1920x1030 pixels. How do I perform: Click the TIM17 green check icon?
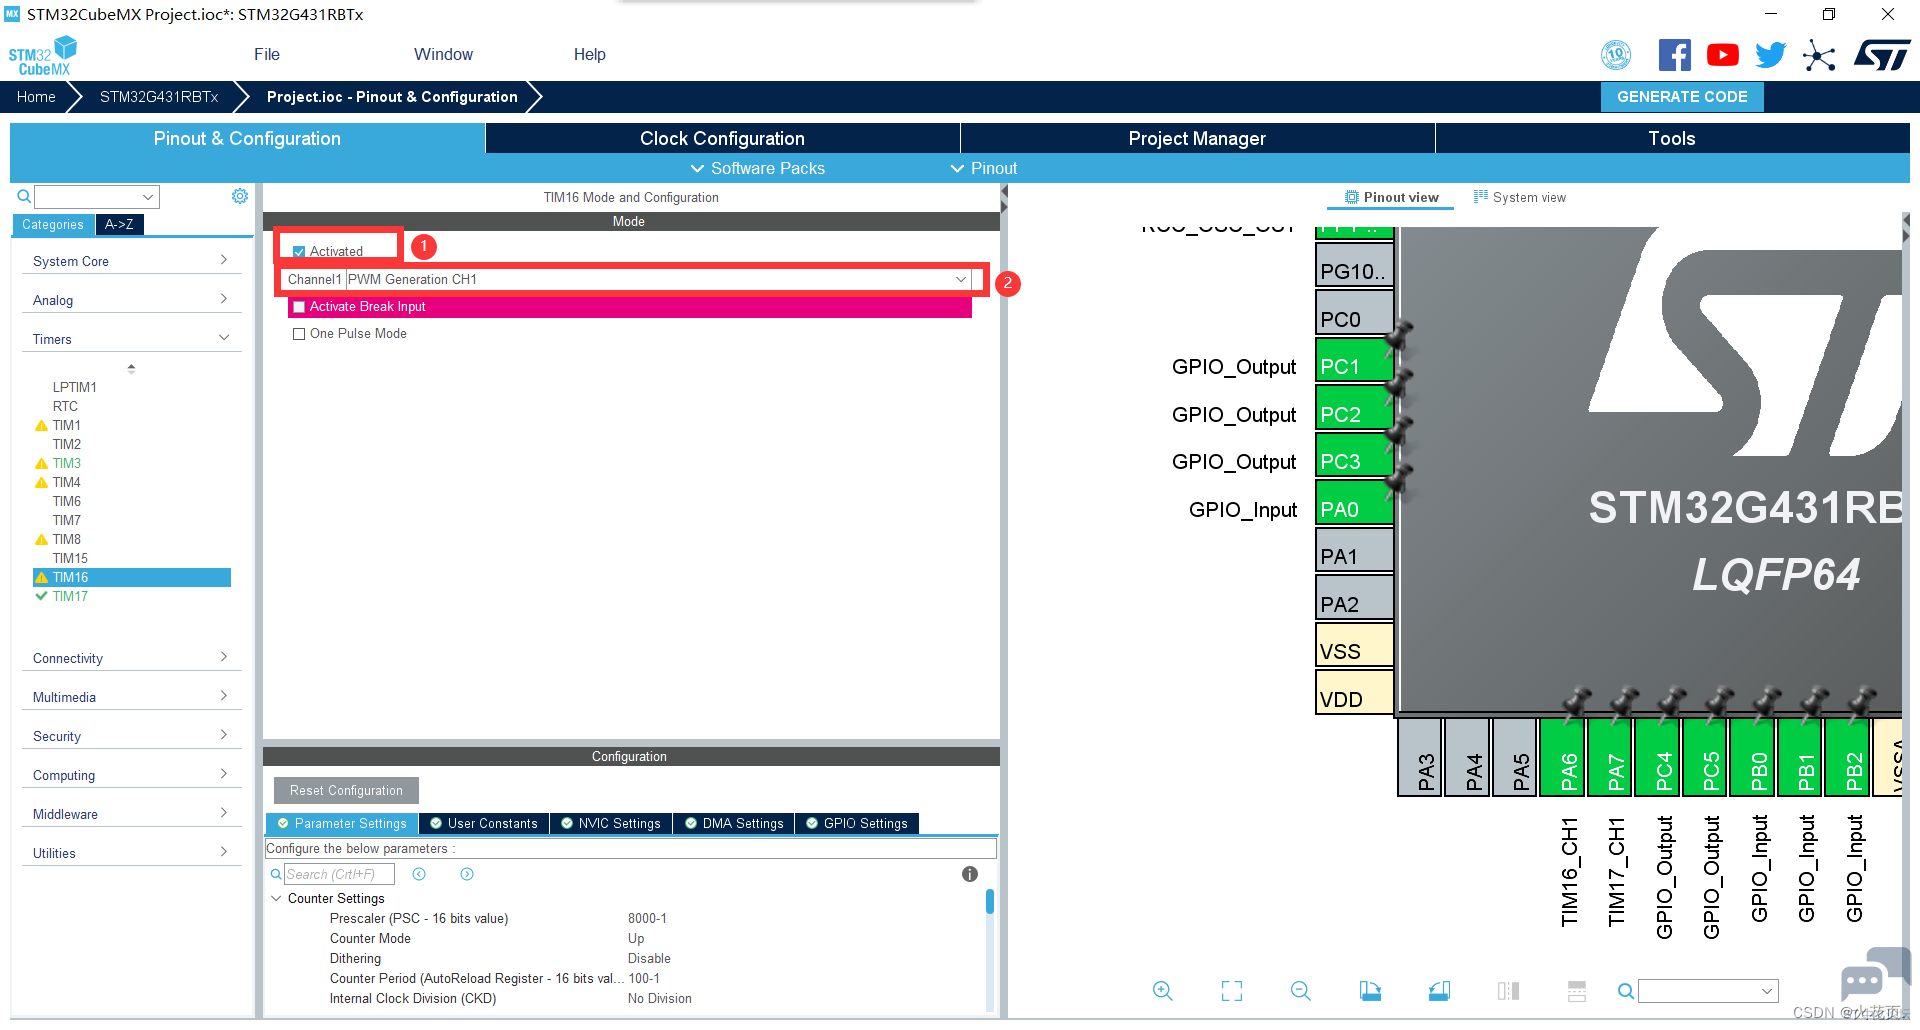[x=41, y=596]
